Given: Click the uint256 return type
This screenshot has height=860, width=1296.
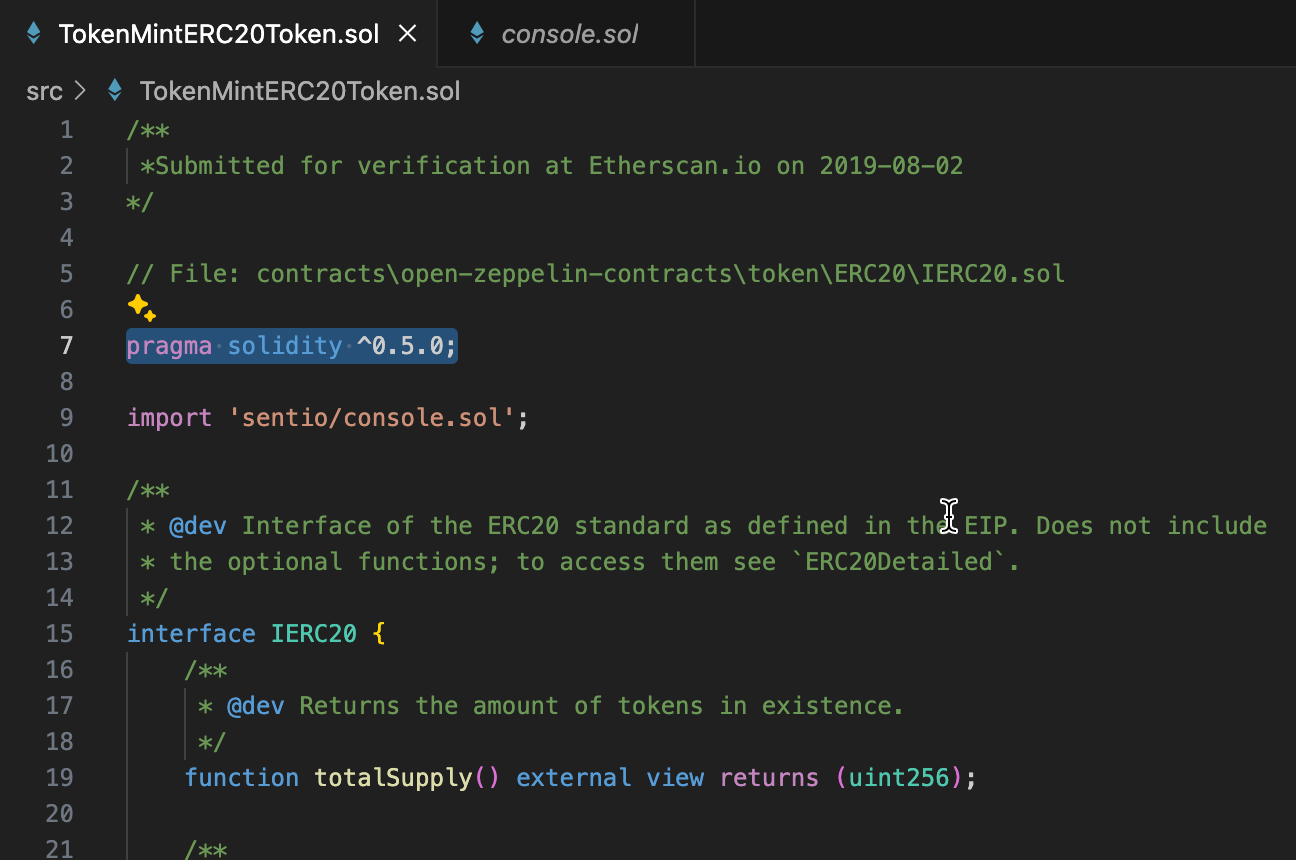Looking at the screenshot, I should coord(899,777).
